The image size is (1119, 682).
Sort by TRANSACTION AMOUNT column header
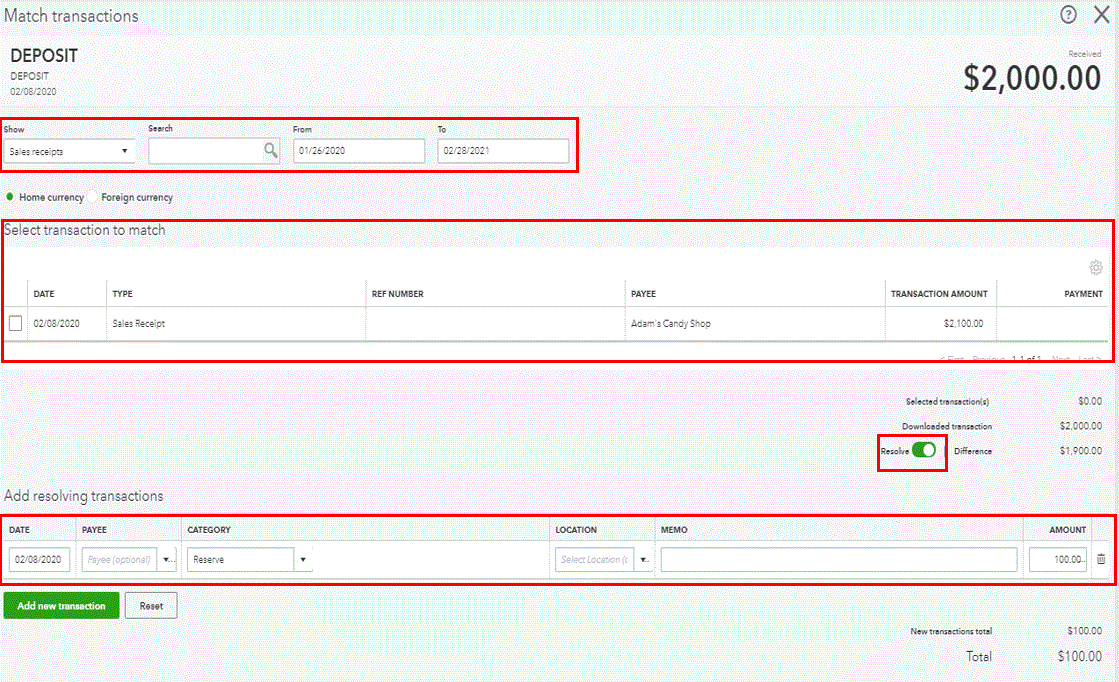[939, 294]
